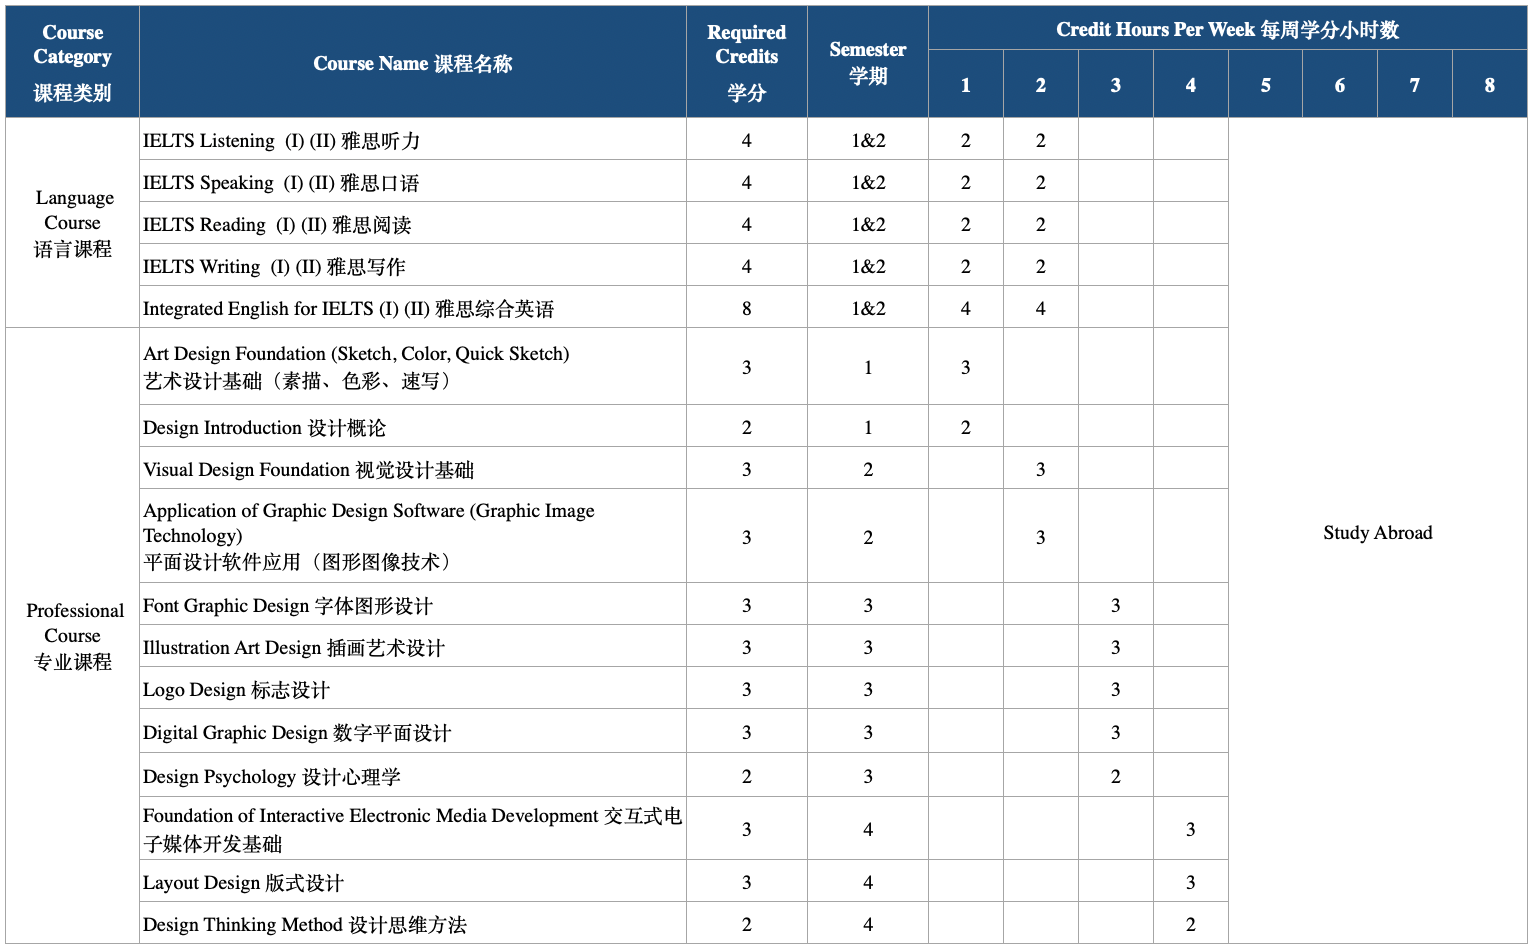This screenshot has height=952, width=1534.
Task: Click the semester '7' column header
Action: (x=1415, y=85)
